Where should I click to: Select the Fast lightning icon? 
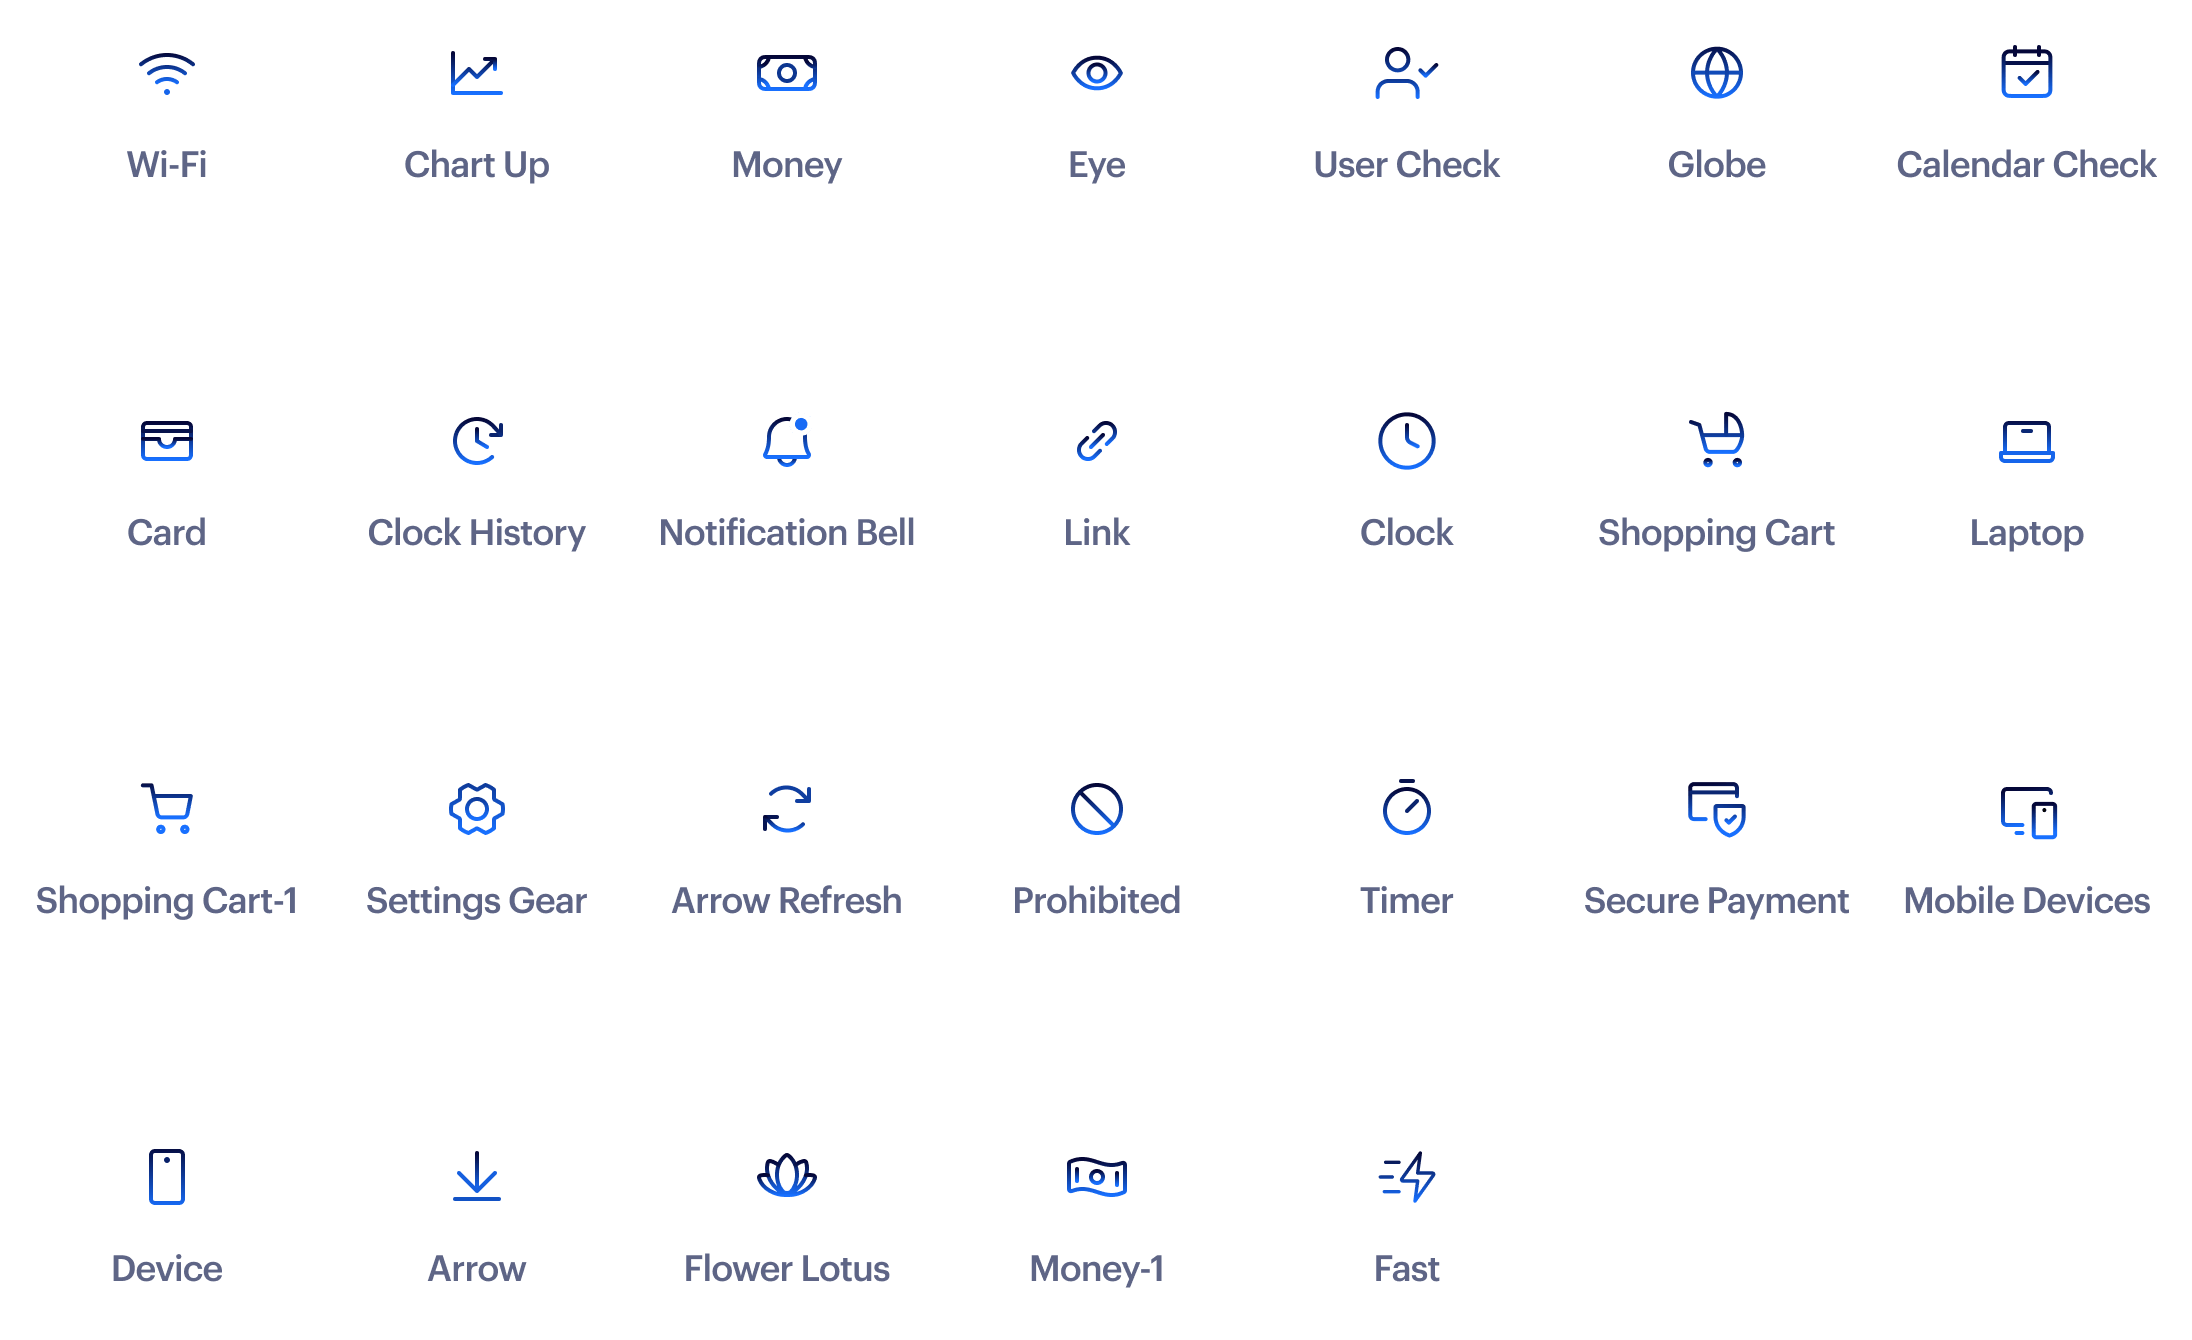tap(1407, 1177)
